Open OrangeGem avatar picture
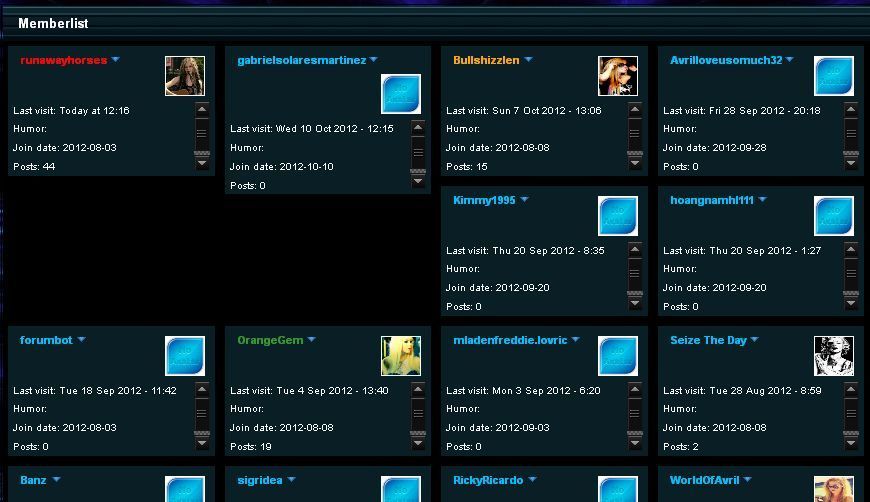This screenshot has width=870, height=502. [x=401, y=356]
